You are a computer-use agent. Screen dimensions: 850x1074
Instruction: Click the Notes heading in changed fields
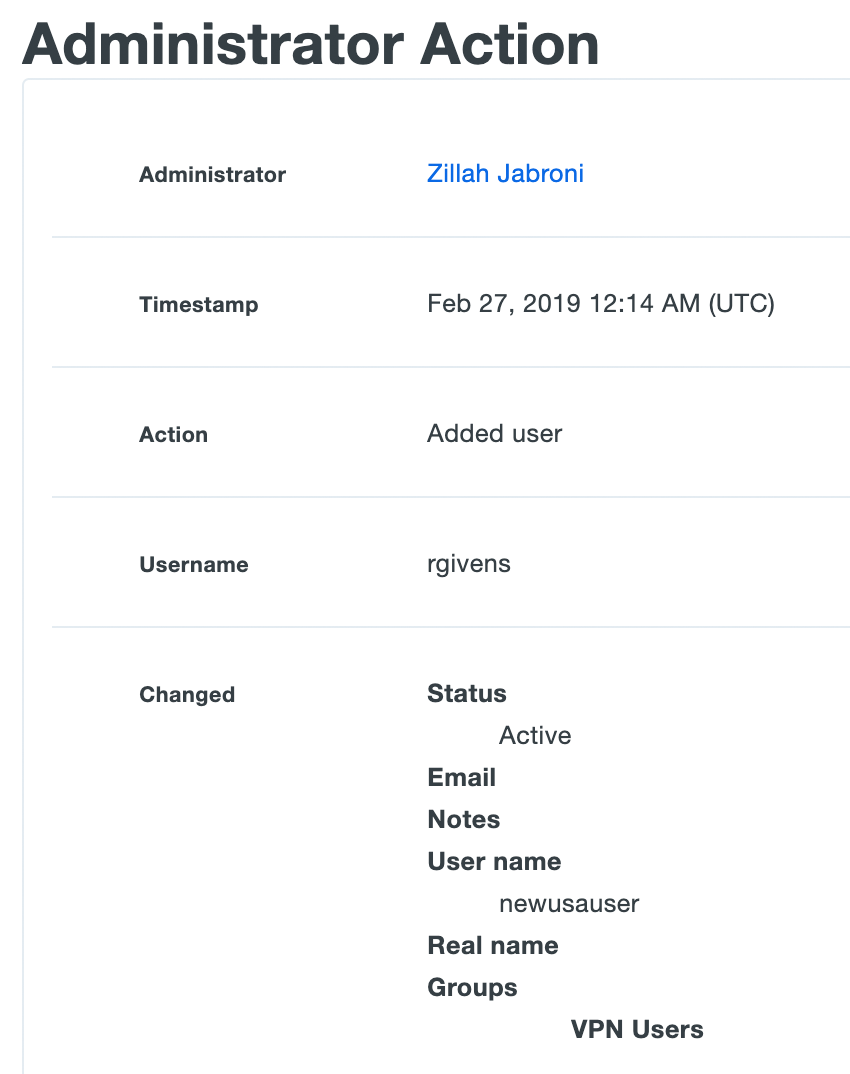(463, 819)
